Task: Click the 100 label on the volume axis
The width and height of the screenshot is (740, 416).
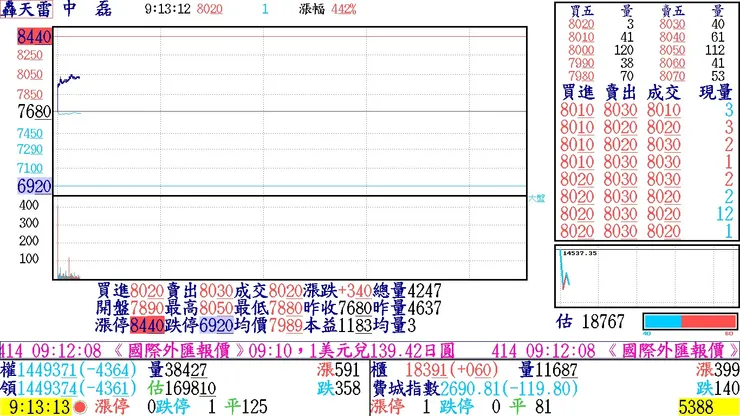Action: pyautogui.click(x=29, y=259)
